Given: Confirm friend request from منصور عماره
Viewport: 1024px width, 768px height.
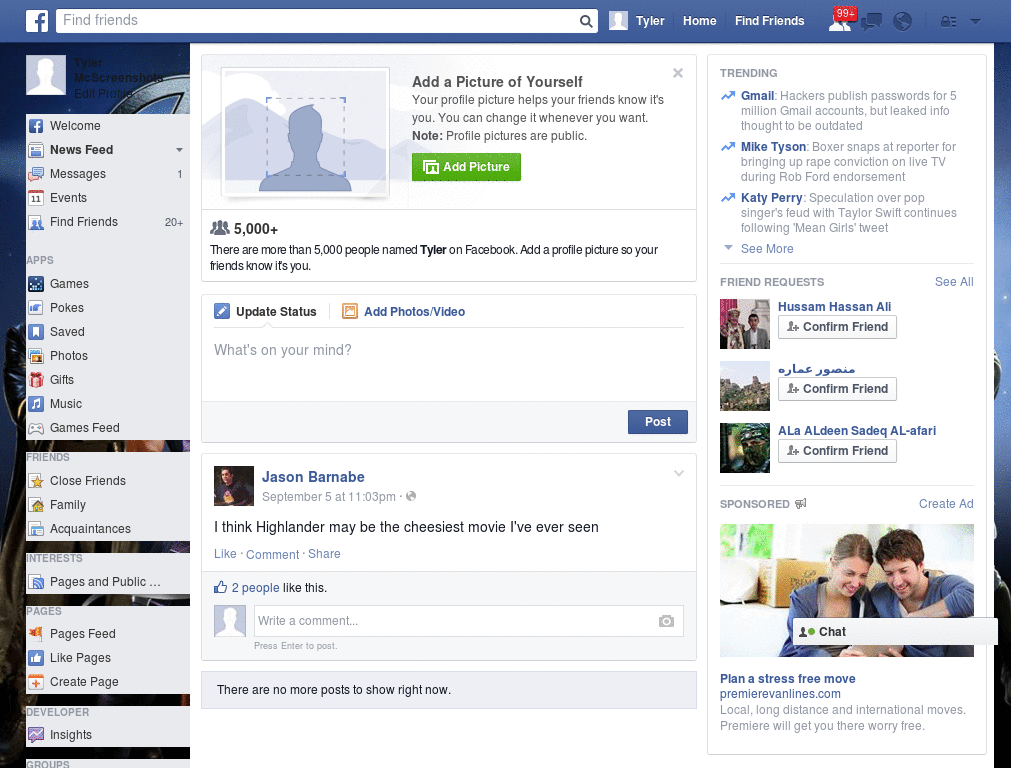Looking at the screenshot, I should [837, 389].
